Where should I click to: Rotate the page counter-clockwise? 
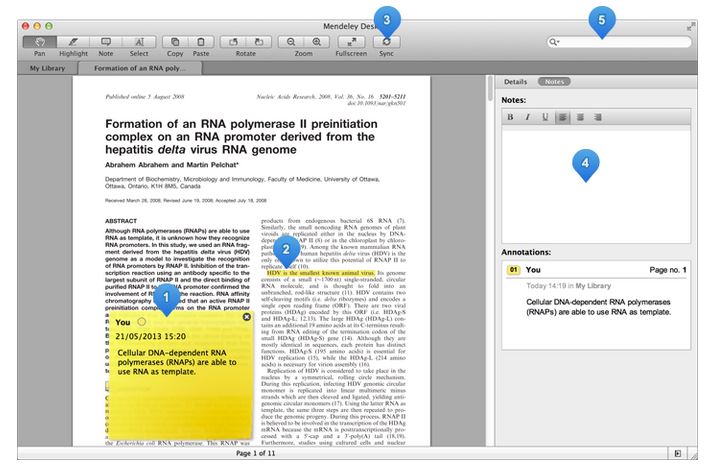coord(233,42)
